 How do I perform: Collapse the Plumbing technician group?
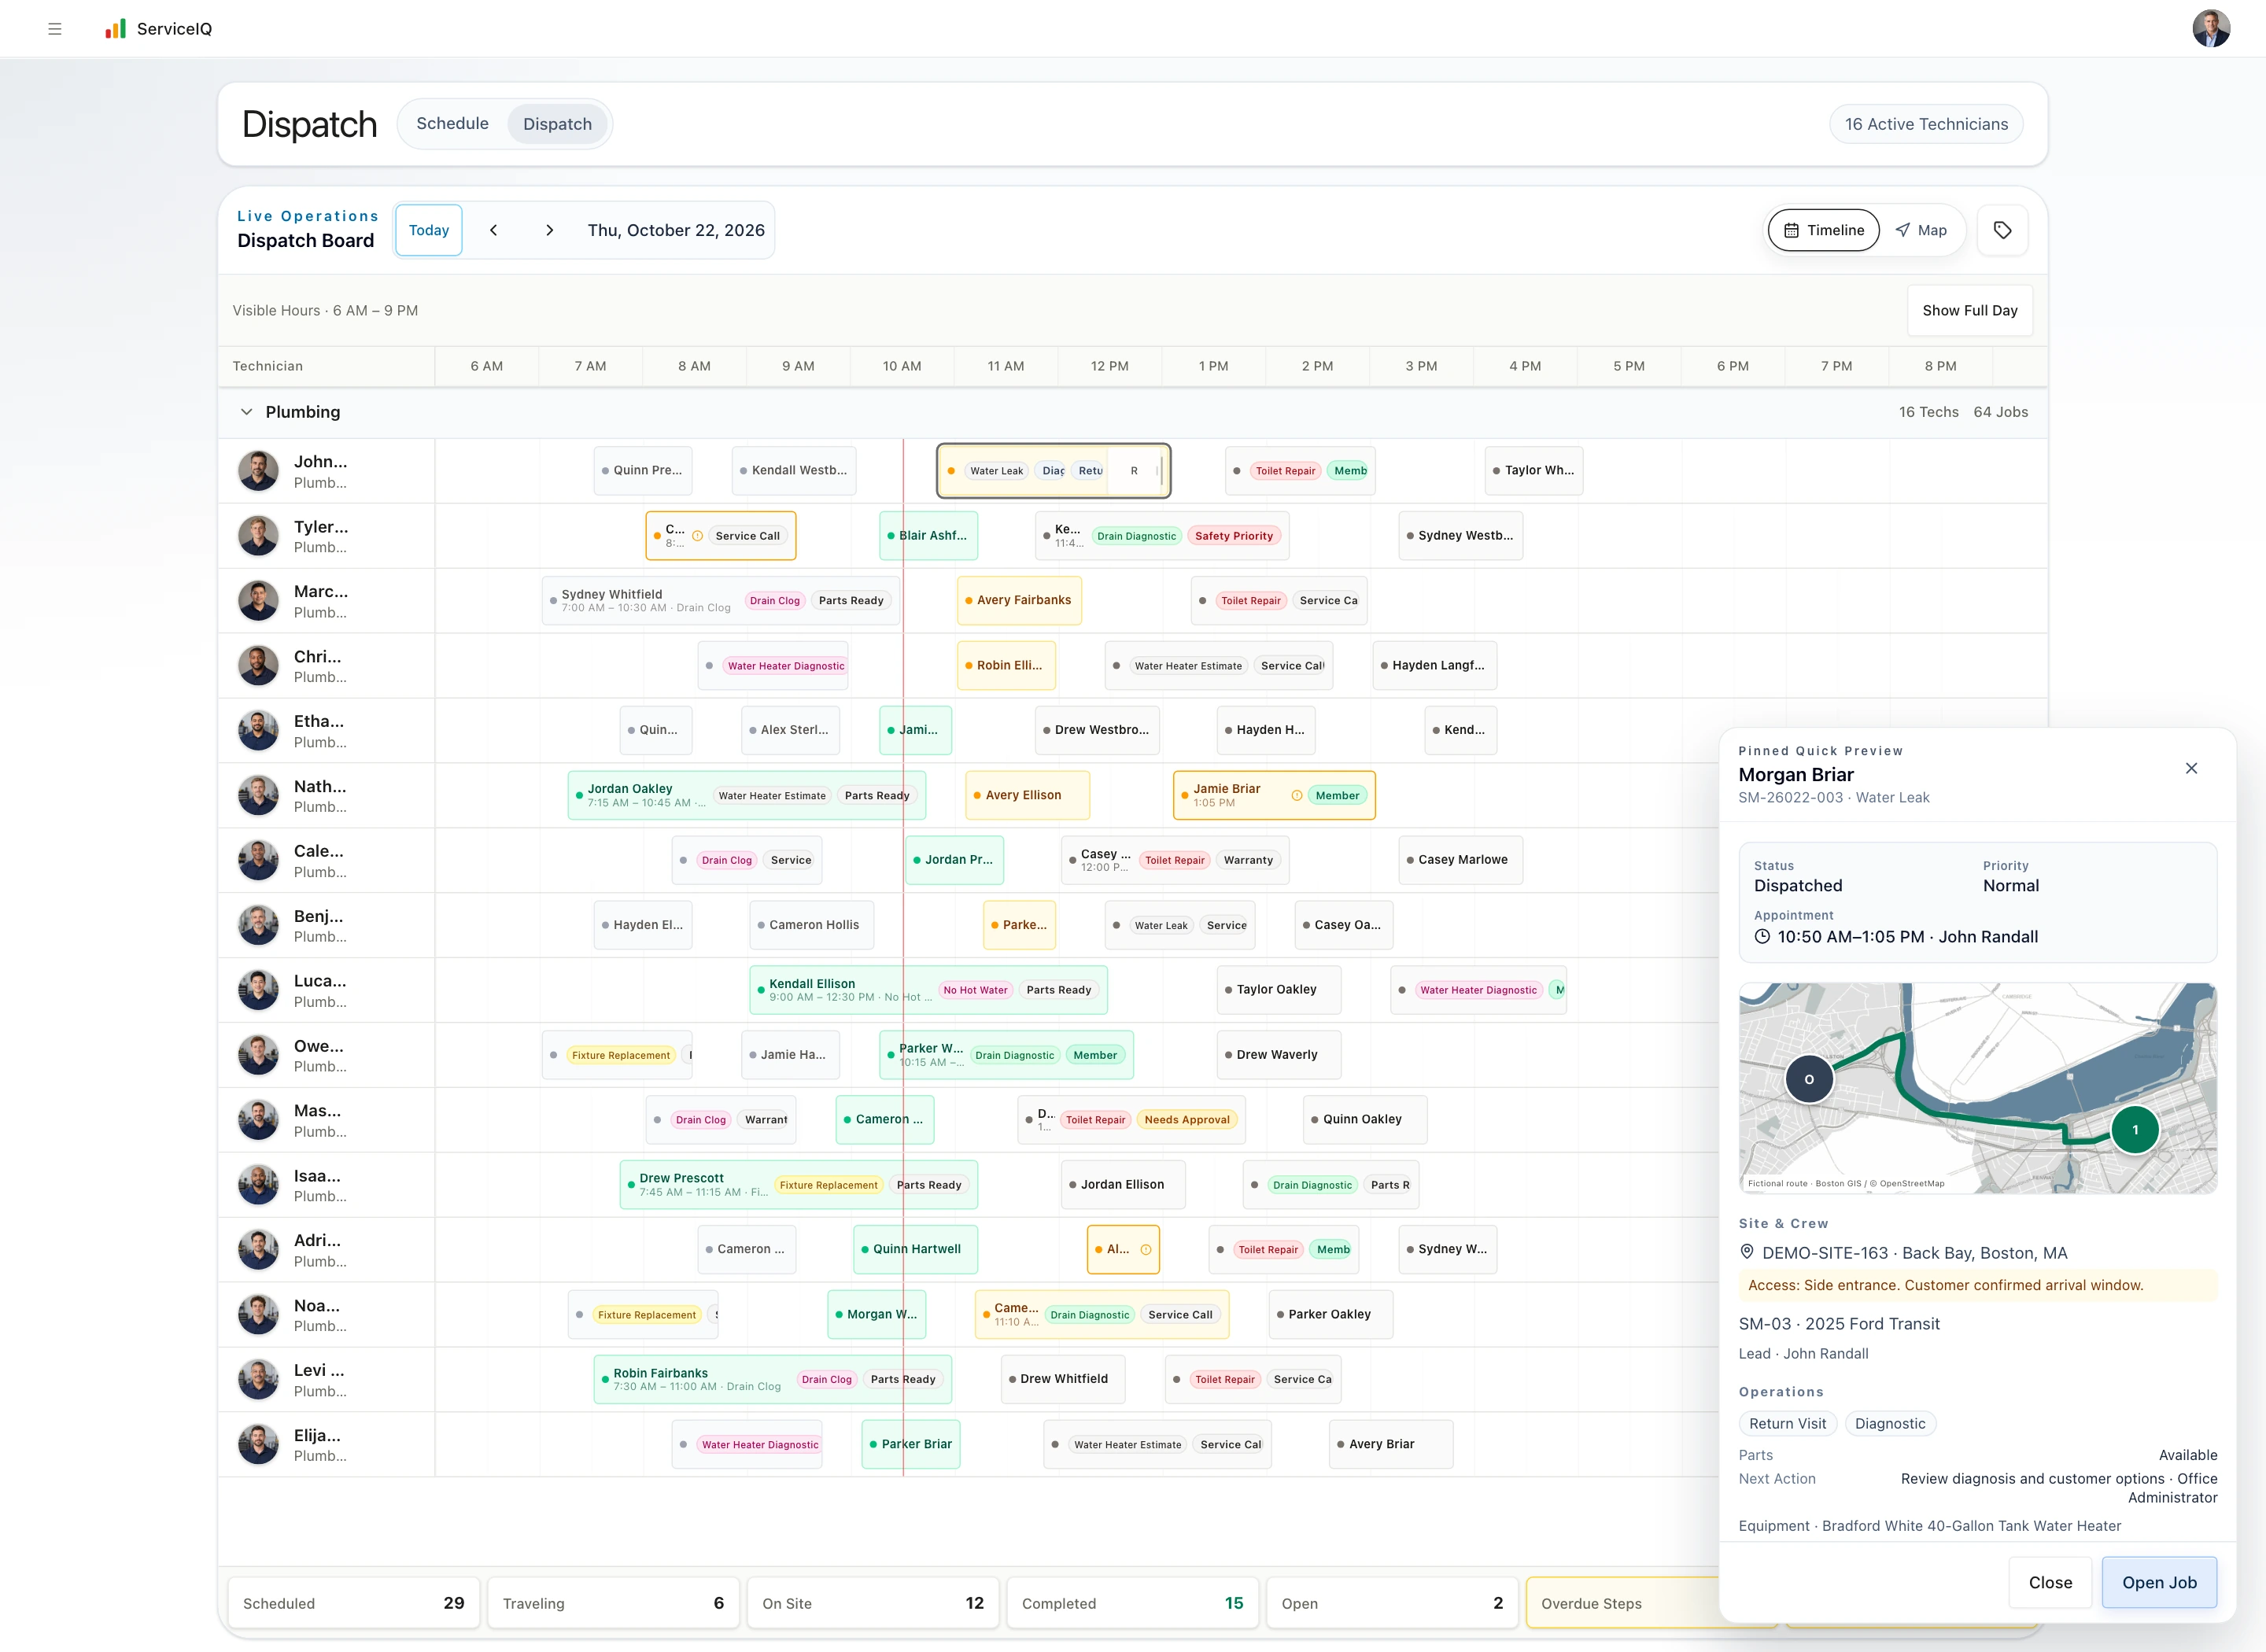pos(246,412)
